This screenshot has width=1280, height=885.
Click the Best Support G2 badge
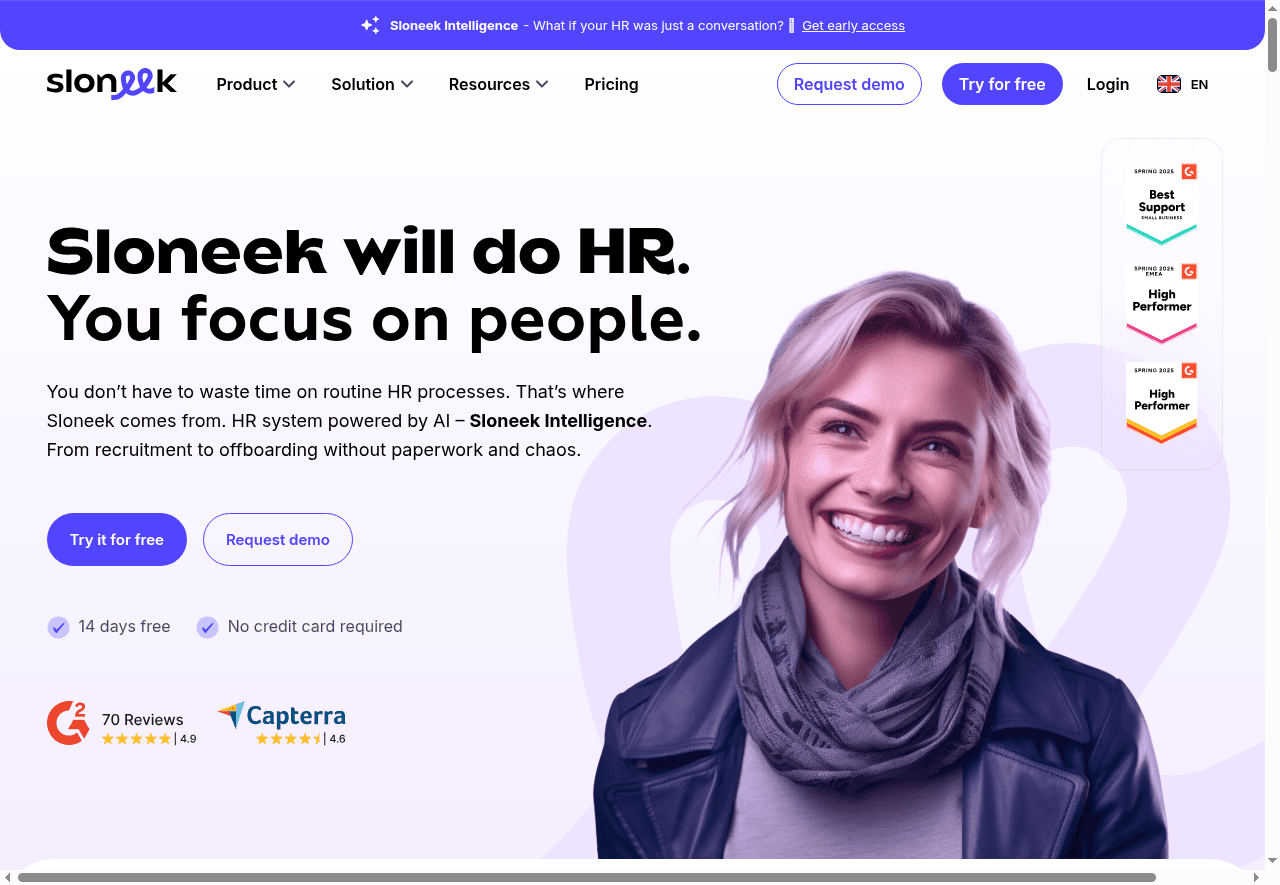(x=1162, y=204)
